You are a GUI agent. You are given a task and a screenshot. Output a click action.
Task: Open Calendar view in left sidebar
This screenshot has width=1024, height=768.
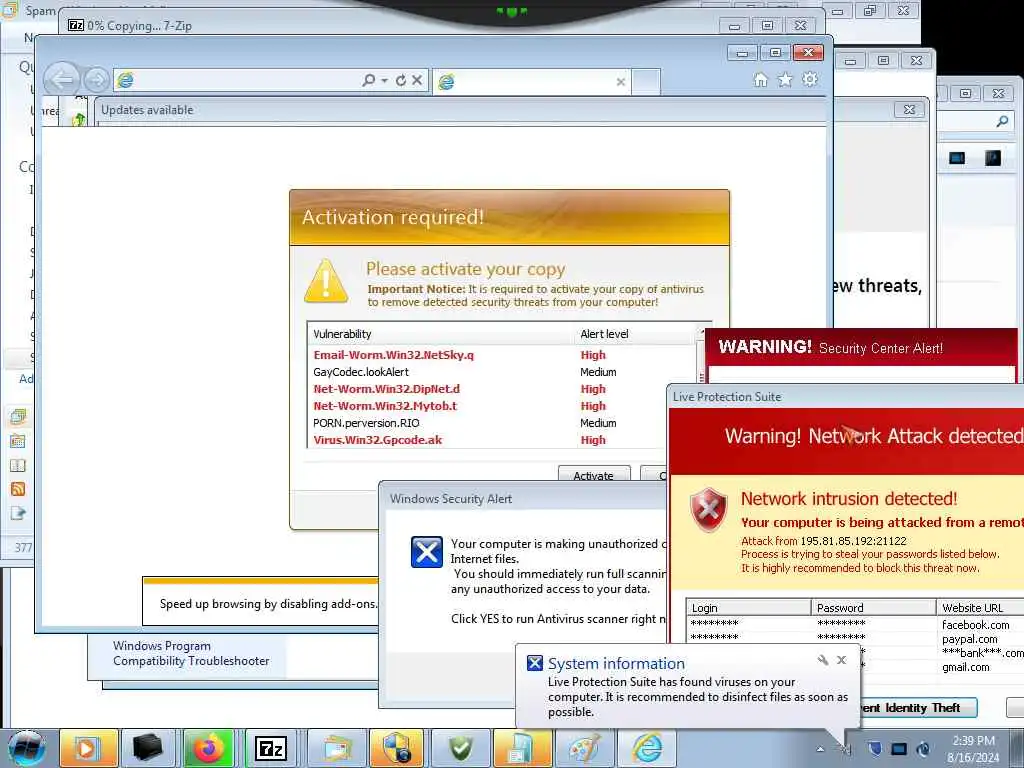[18, 441]
